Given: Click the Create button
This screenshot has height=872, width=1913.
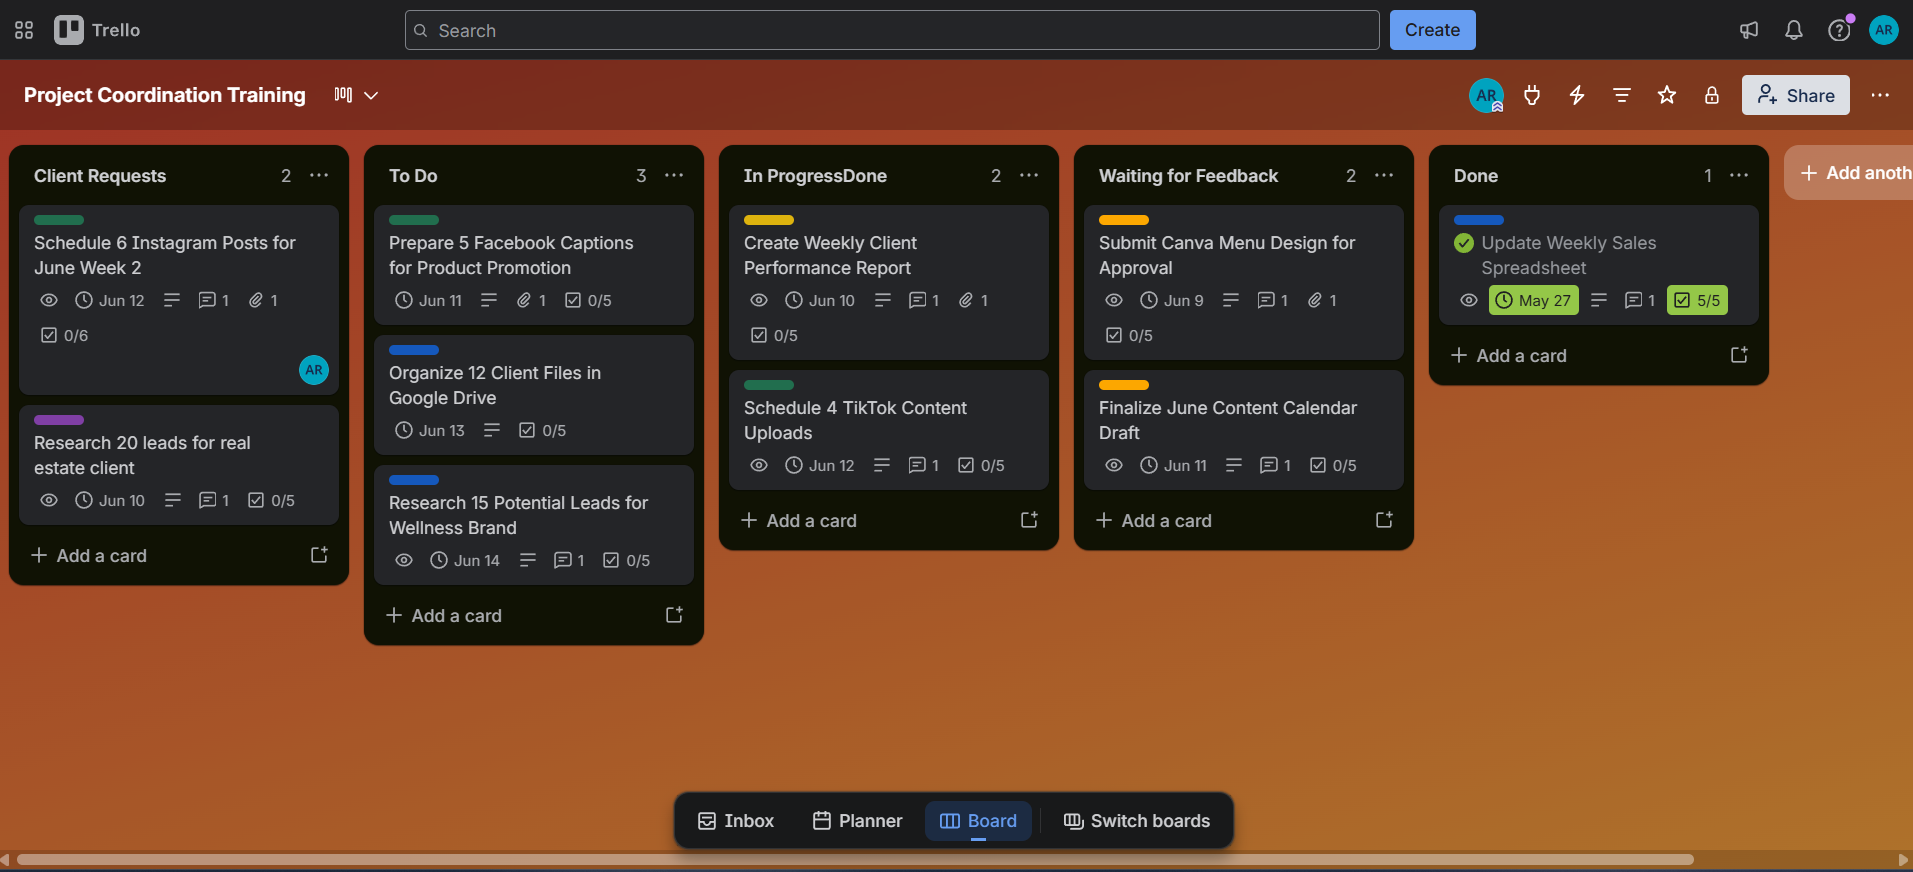Looking at the screenshot, I should pyautogui.click(x=1432, y=30).
